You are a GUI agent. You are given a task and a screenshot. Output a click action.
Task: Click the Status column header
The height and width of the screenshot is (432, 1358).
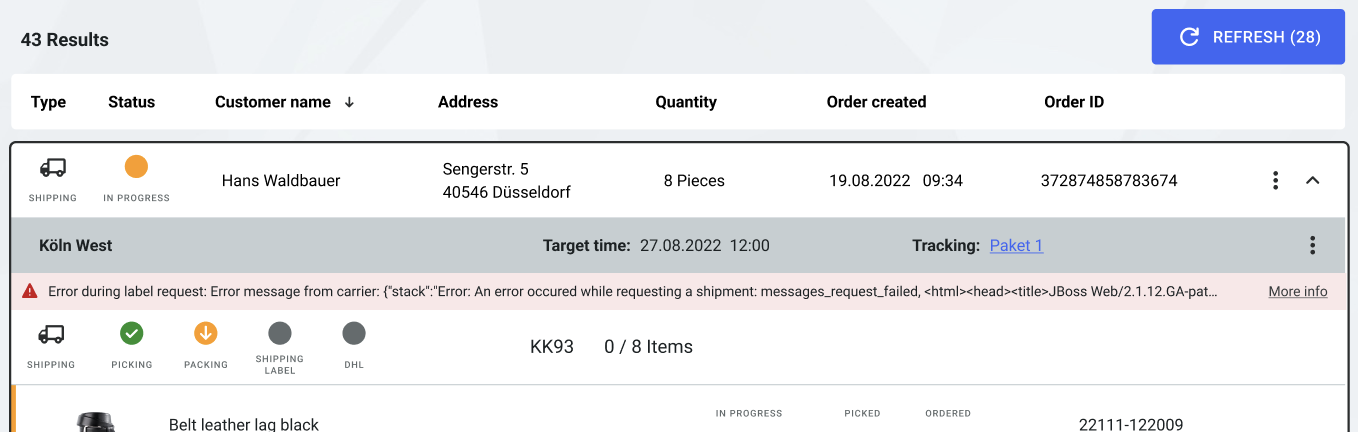click(131, 102)
